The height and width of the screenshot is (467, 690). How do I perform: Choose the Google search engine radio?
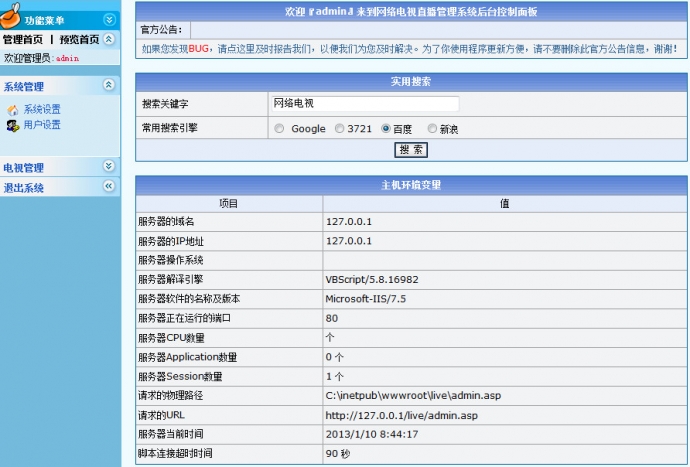(279, 129)
